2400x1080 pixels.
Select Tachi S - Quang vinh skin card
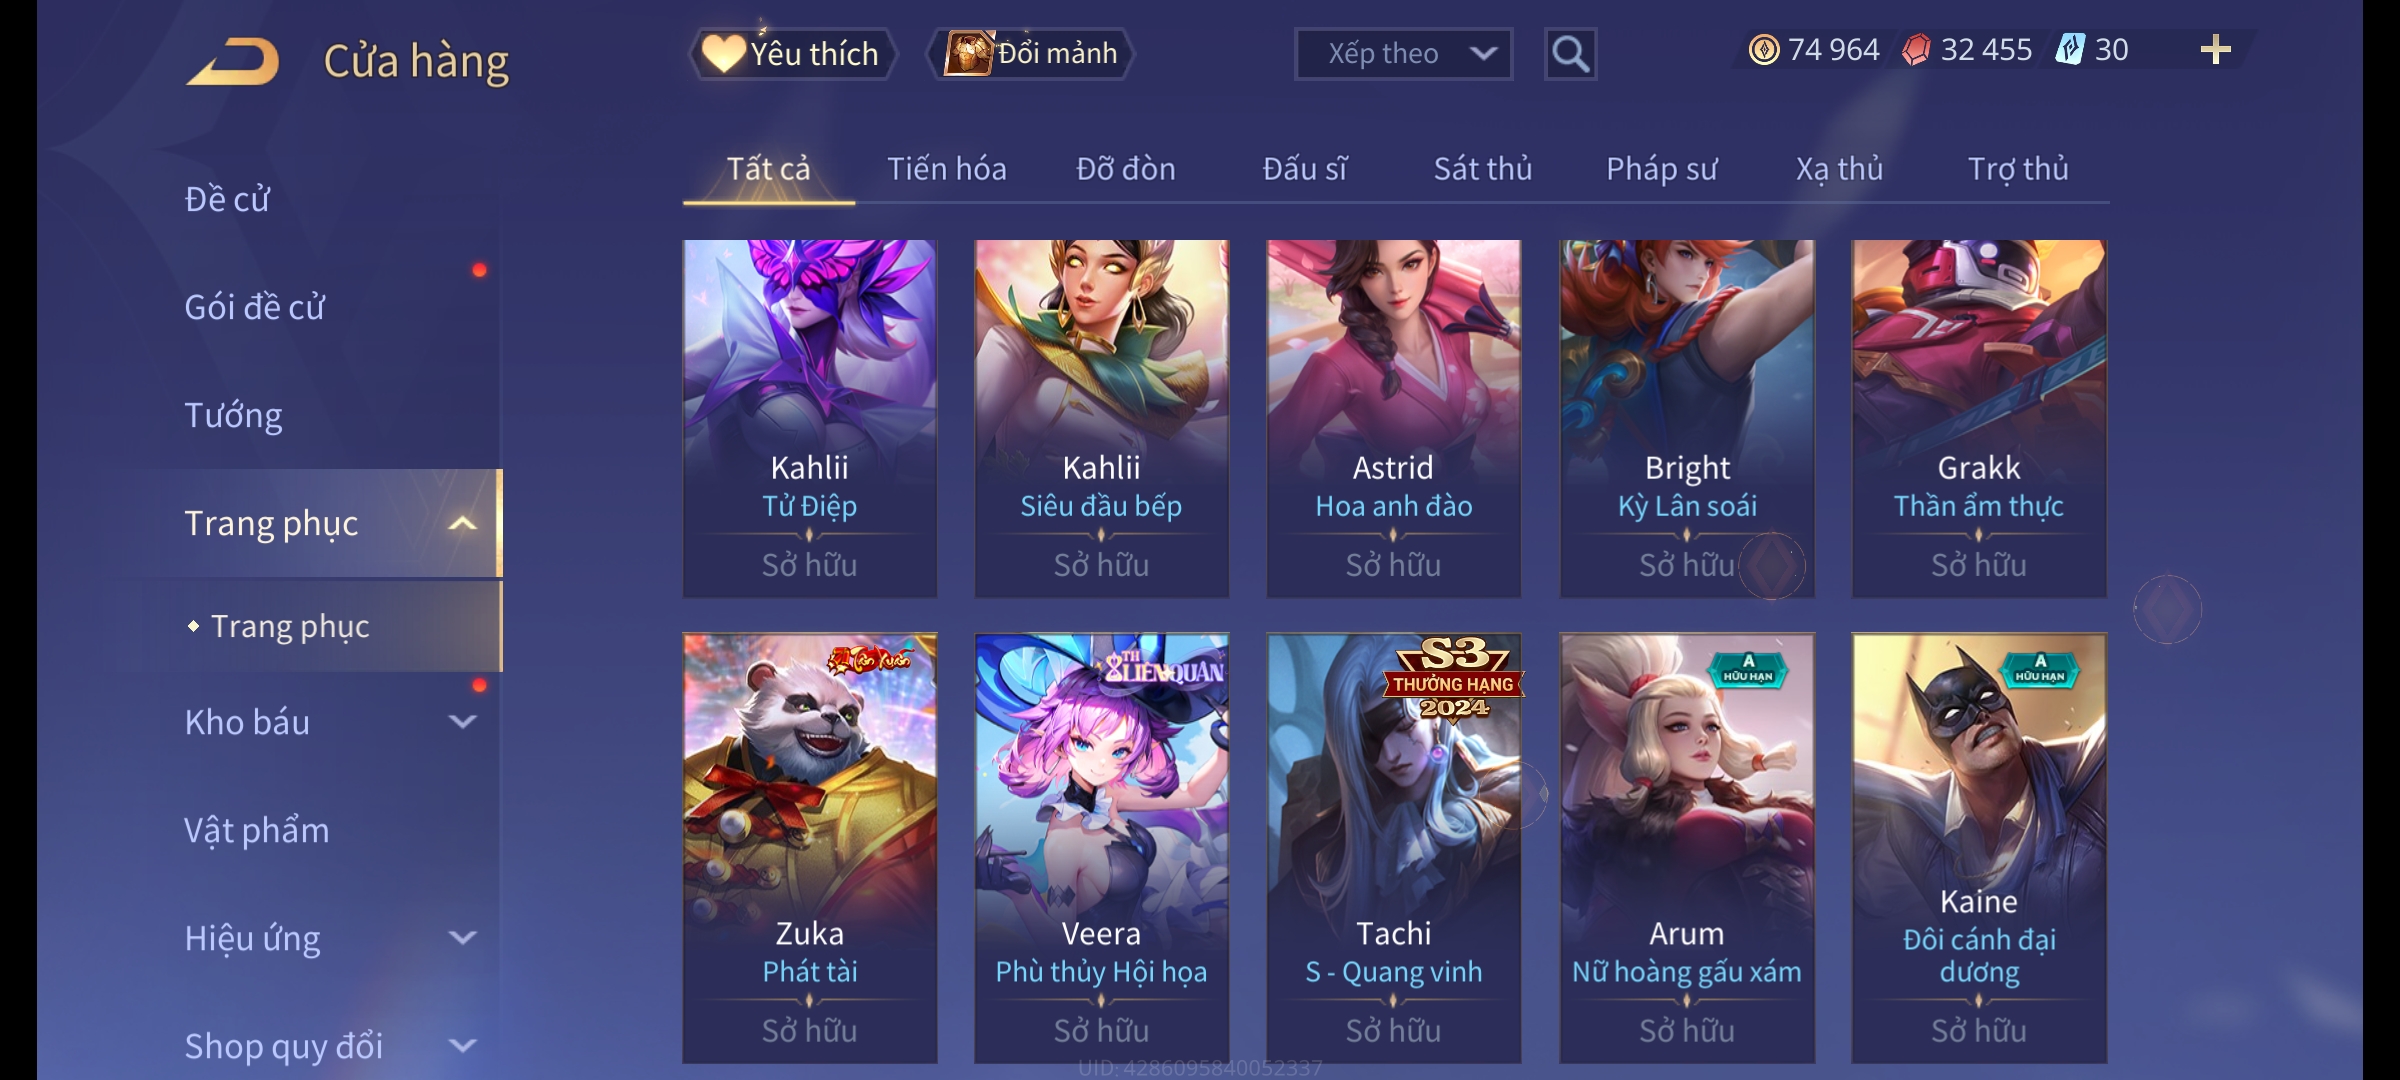1393,848
